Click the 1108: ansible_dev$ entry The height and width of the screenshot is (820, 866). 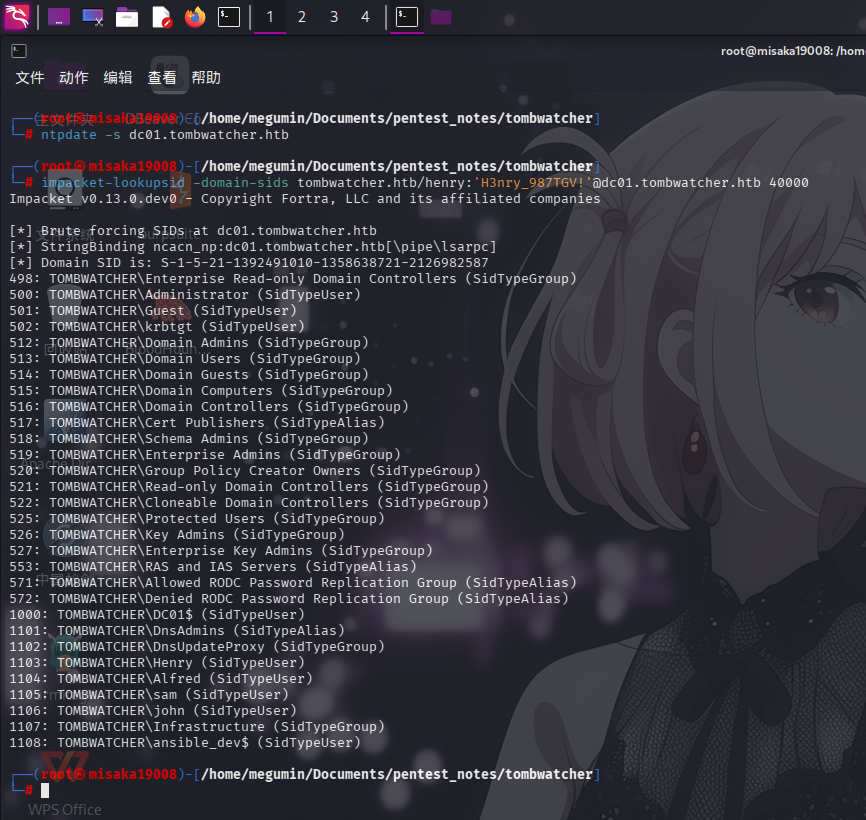(185, 743)
